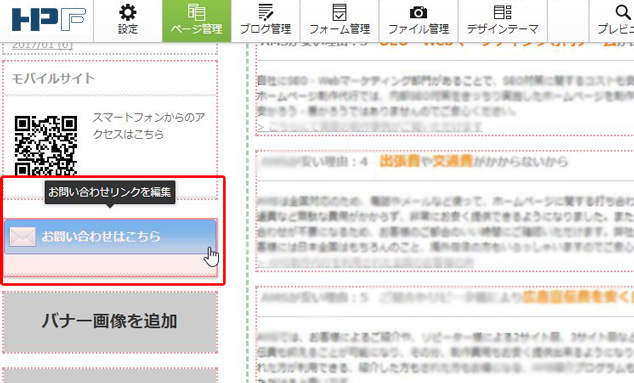
Task: Click the envelope icon on contact banner
Action: 22,237
